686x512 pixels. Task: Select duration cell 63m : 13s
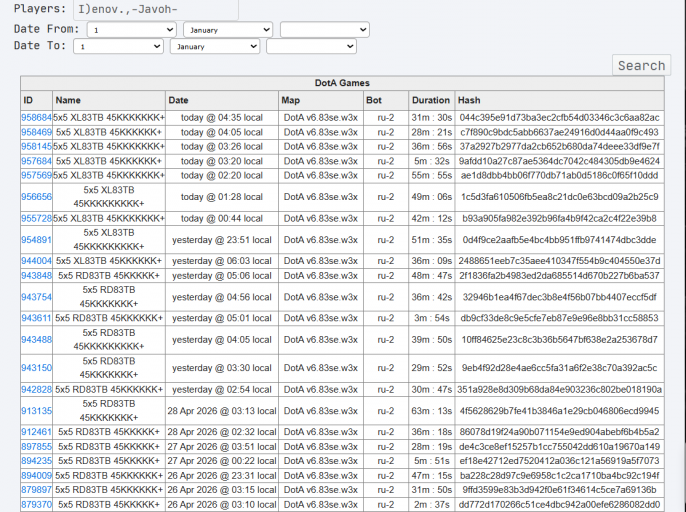pos(431,411)
